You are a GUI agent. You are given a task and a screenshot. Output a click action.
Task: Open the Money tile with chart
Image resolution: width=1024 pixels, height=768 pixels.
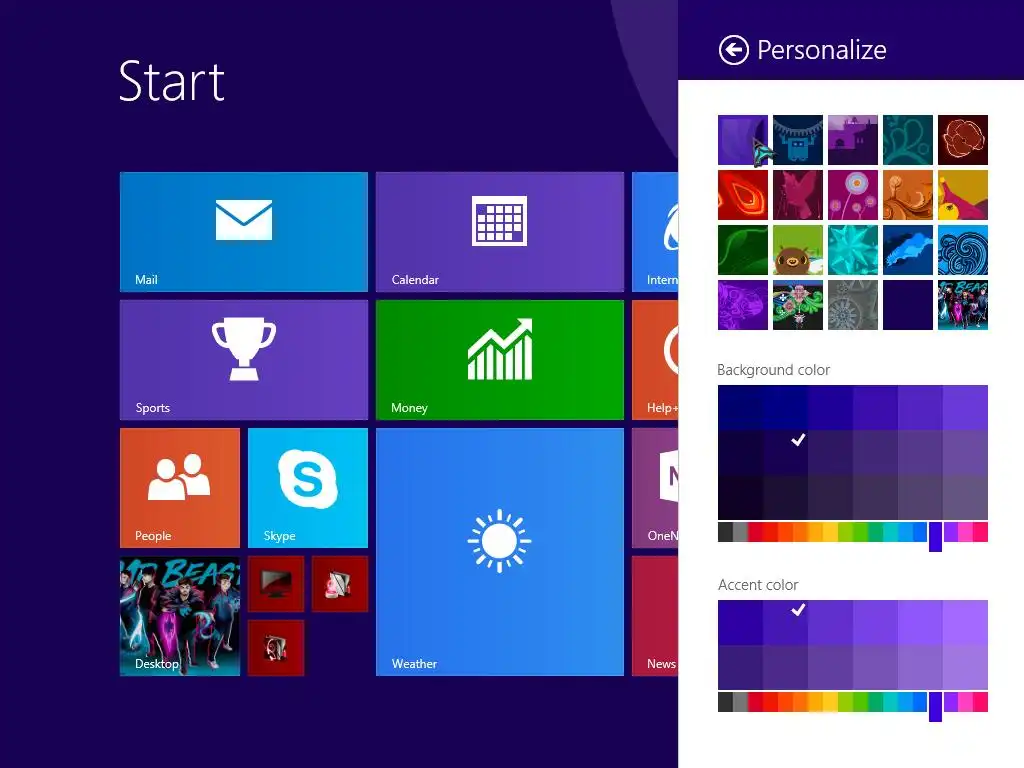(x=500, y=360)
